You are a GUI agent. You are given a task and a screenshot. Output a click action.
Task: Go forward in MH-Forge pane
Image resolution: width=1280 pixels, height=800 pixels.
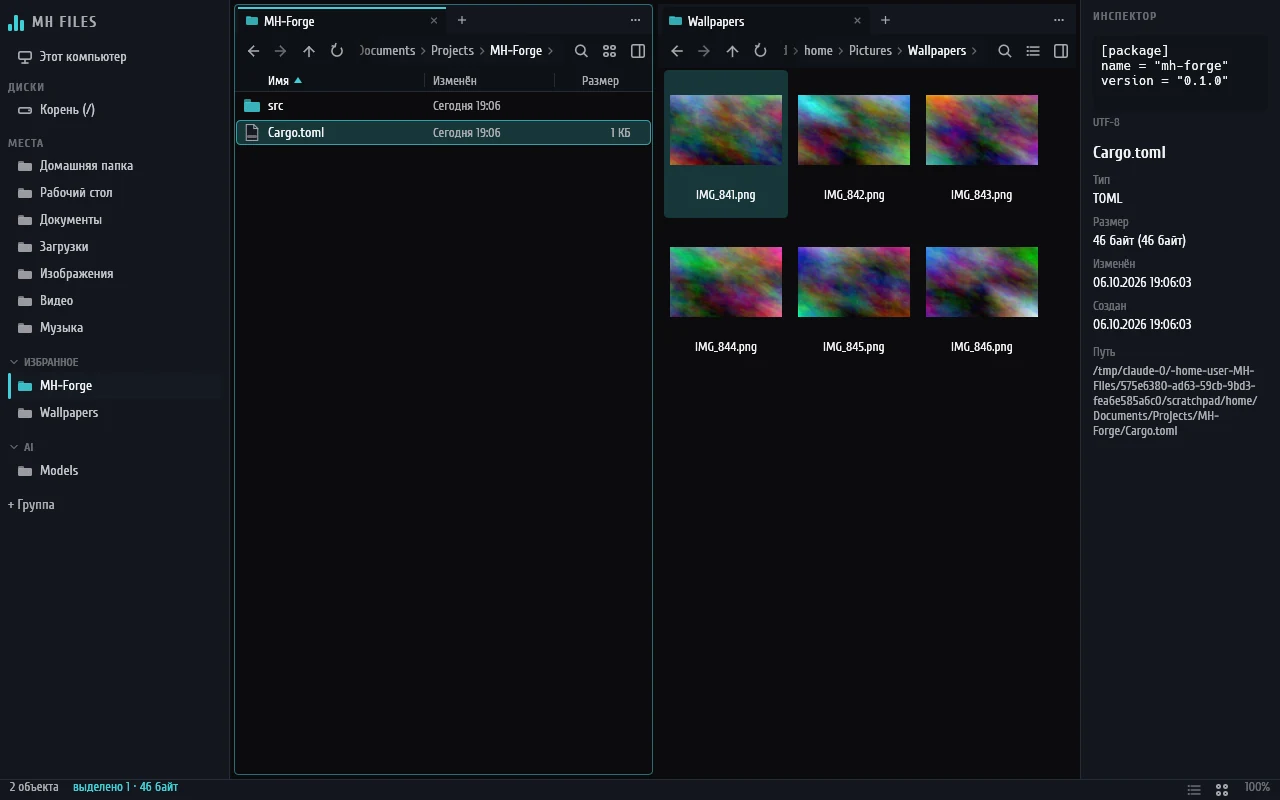[x=281, y=51]
